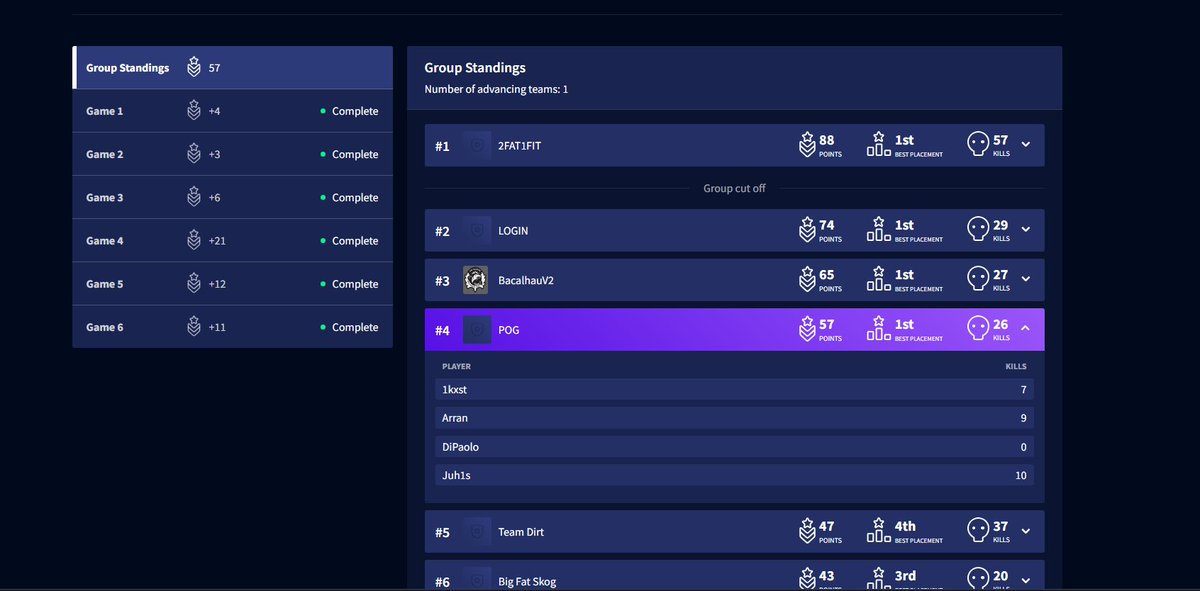
Task: Click the Team Dirt logo shield
Action: pos(476,532)
